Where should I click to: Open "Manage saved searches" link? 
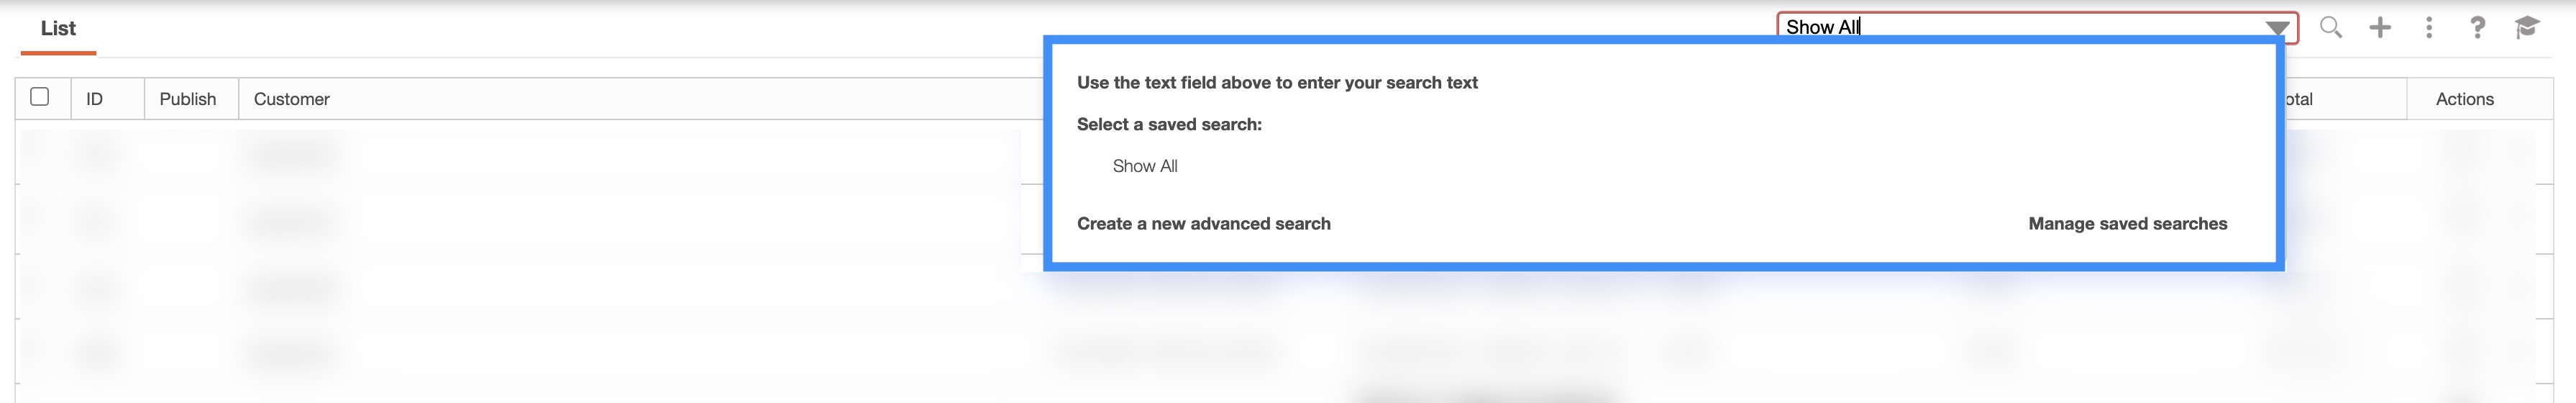pos(2127,224)
